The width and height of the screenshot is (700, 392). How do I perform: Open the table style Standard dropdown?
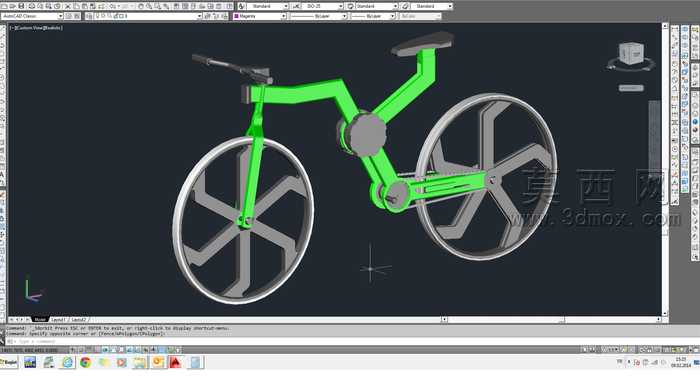(376, 6)
